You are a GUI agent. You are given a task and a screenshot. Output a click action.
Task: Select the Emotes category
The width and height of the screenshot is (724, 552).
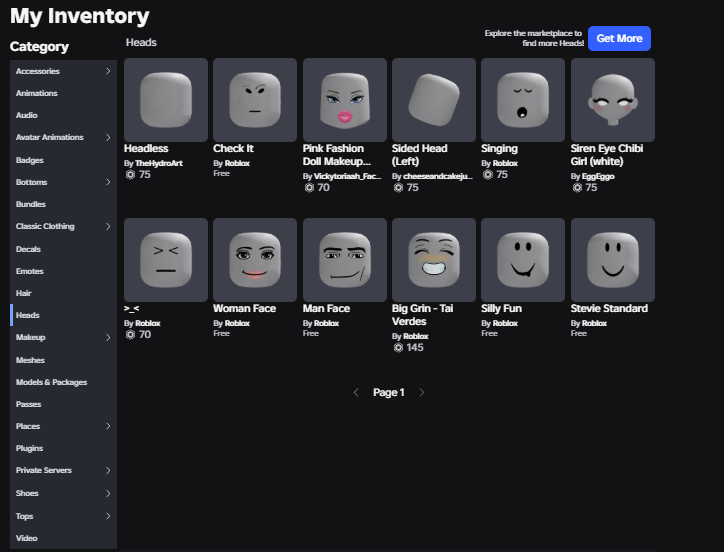(x=63, y=271)
